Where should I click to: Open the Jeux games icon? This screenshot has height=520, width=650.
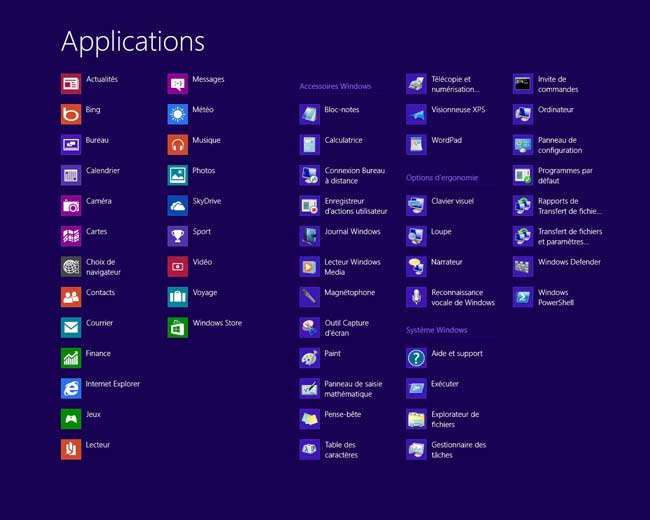(x=71, y=419)
